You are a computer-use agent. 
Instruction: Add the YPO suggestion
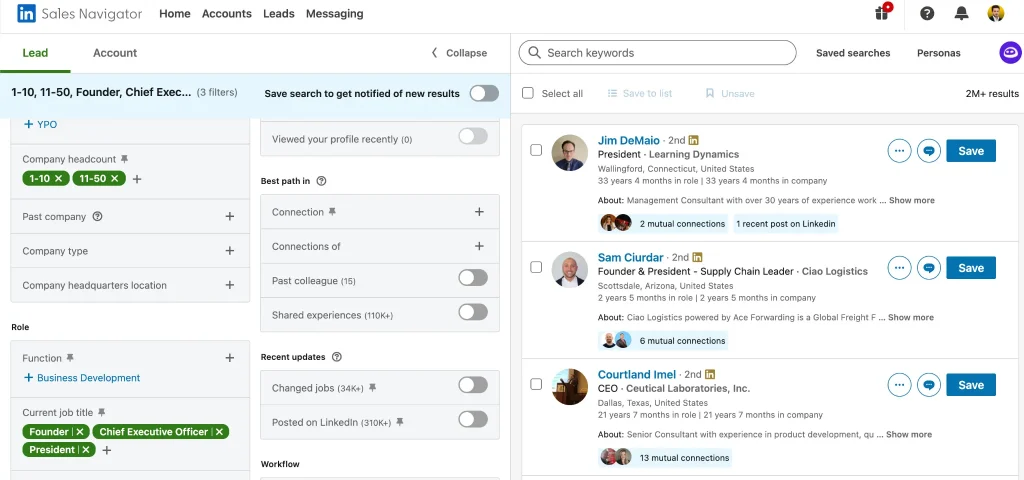click(40, 124)
